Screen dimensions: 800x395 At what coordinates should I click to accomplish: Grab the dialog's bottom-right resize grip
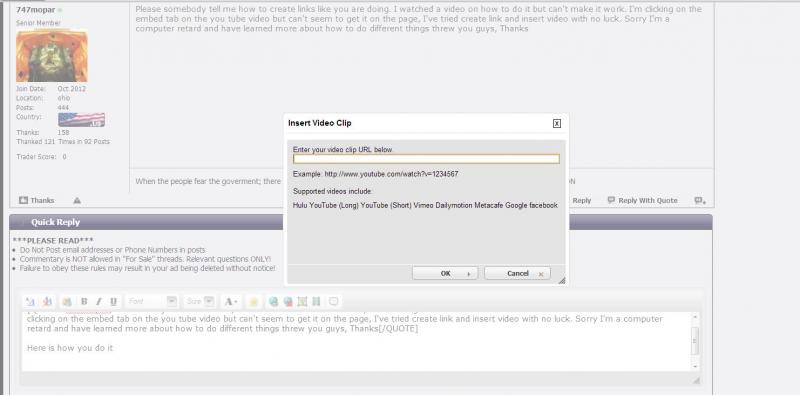pyautogui.click(x=562, y=280)
